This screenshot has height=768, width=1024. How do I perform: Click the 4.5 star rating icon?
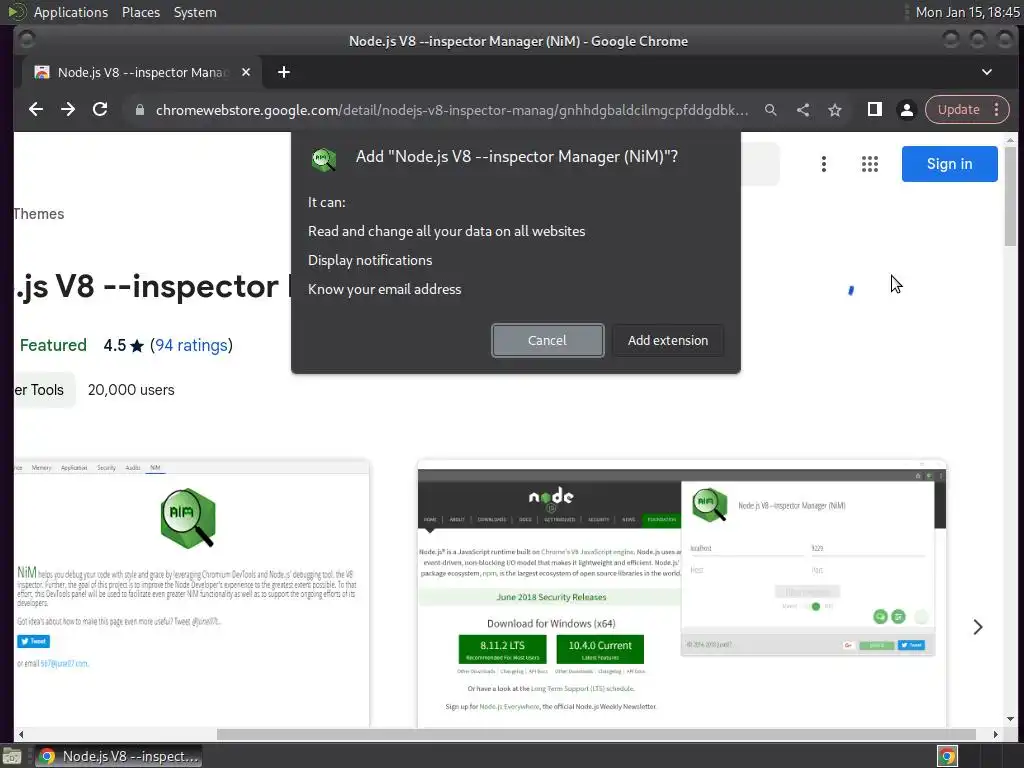tap(136, 345)
